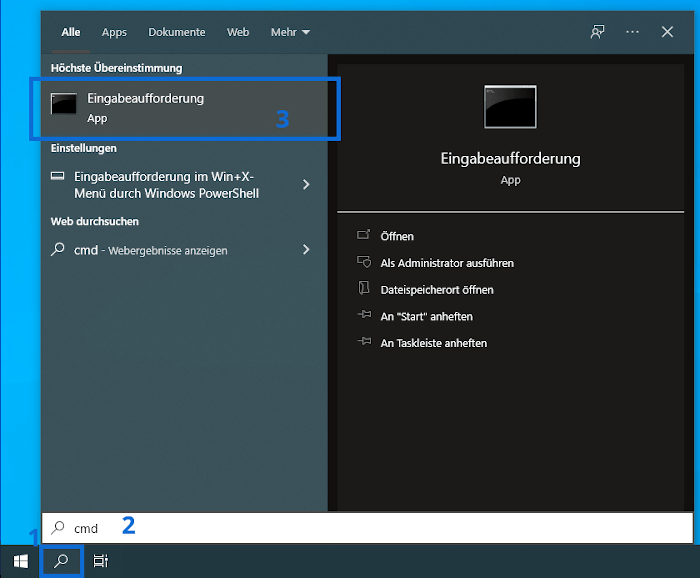The width and height of the screenshot is (700, 578).
Task: Switch to the Dokumente tab
Action: [177, 32]
